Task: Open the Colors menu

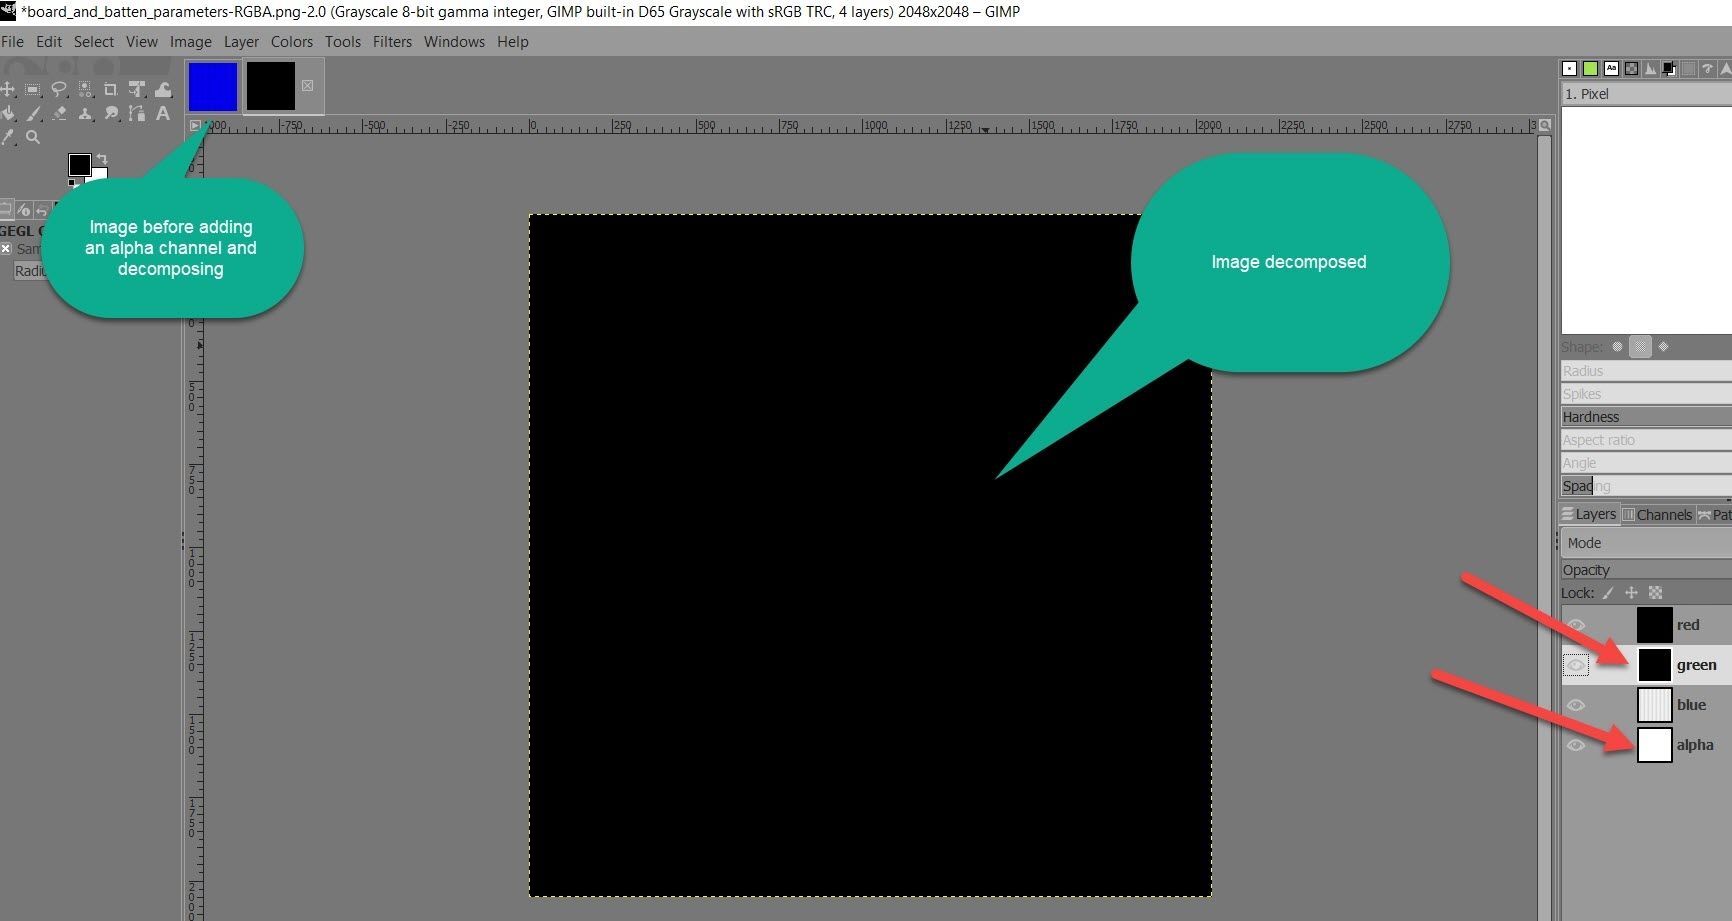Action: point(291,42)
